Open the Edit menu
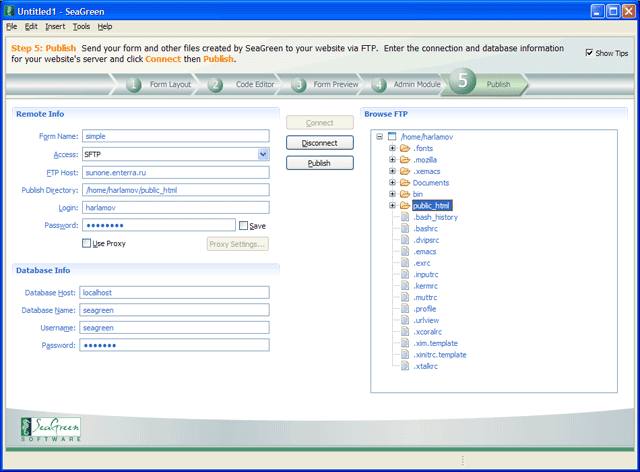Viewport: 640px width, 472px height. point(31,27)
